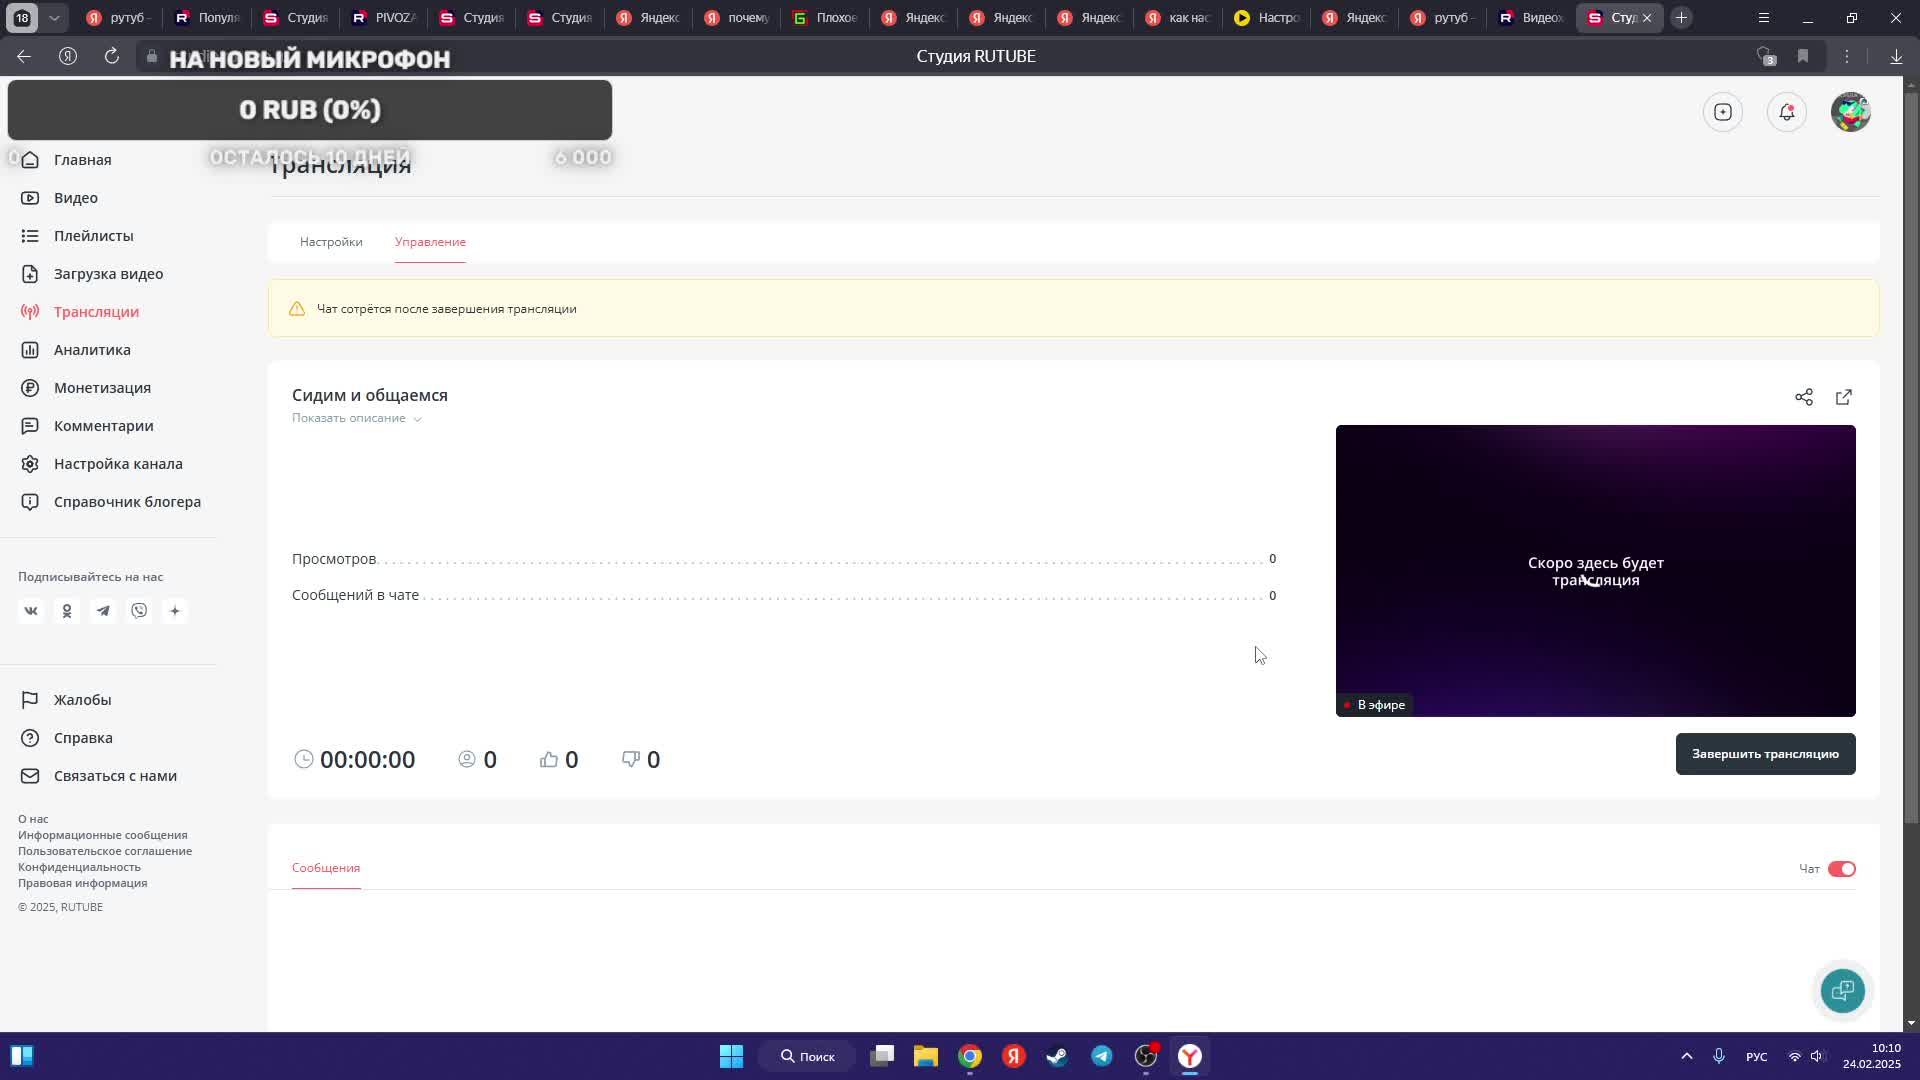Click the Viber social icon
The image size is (1920, 1080).
[x=139, y=611]
